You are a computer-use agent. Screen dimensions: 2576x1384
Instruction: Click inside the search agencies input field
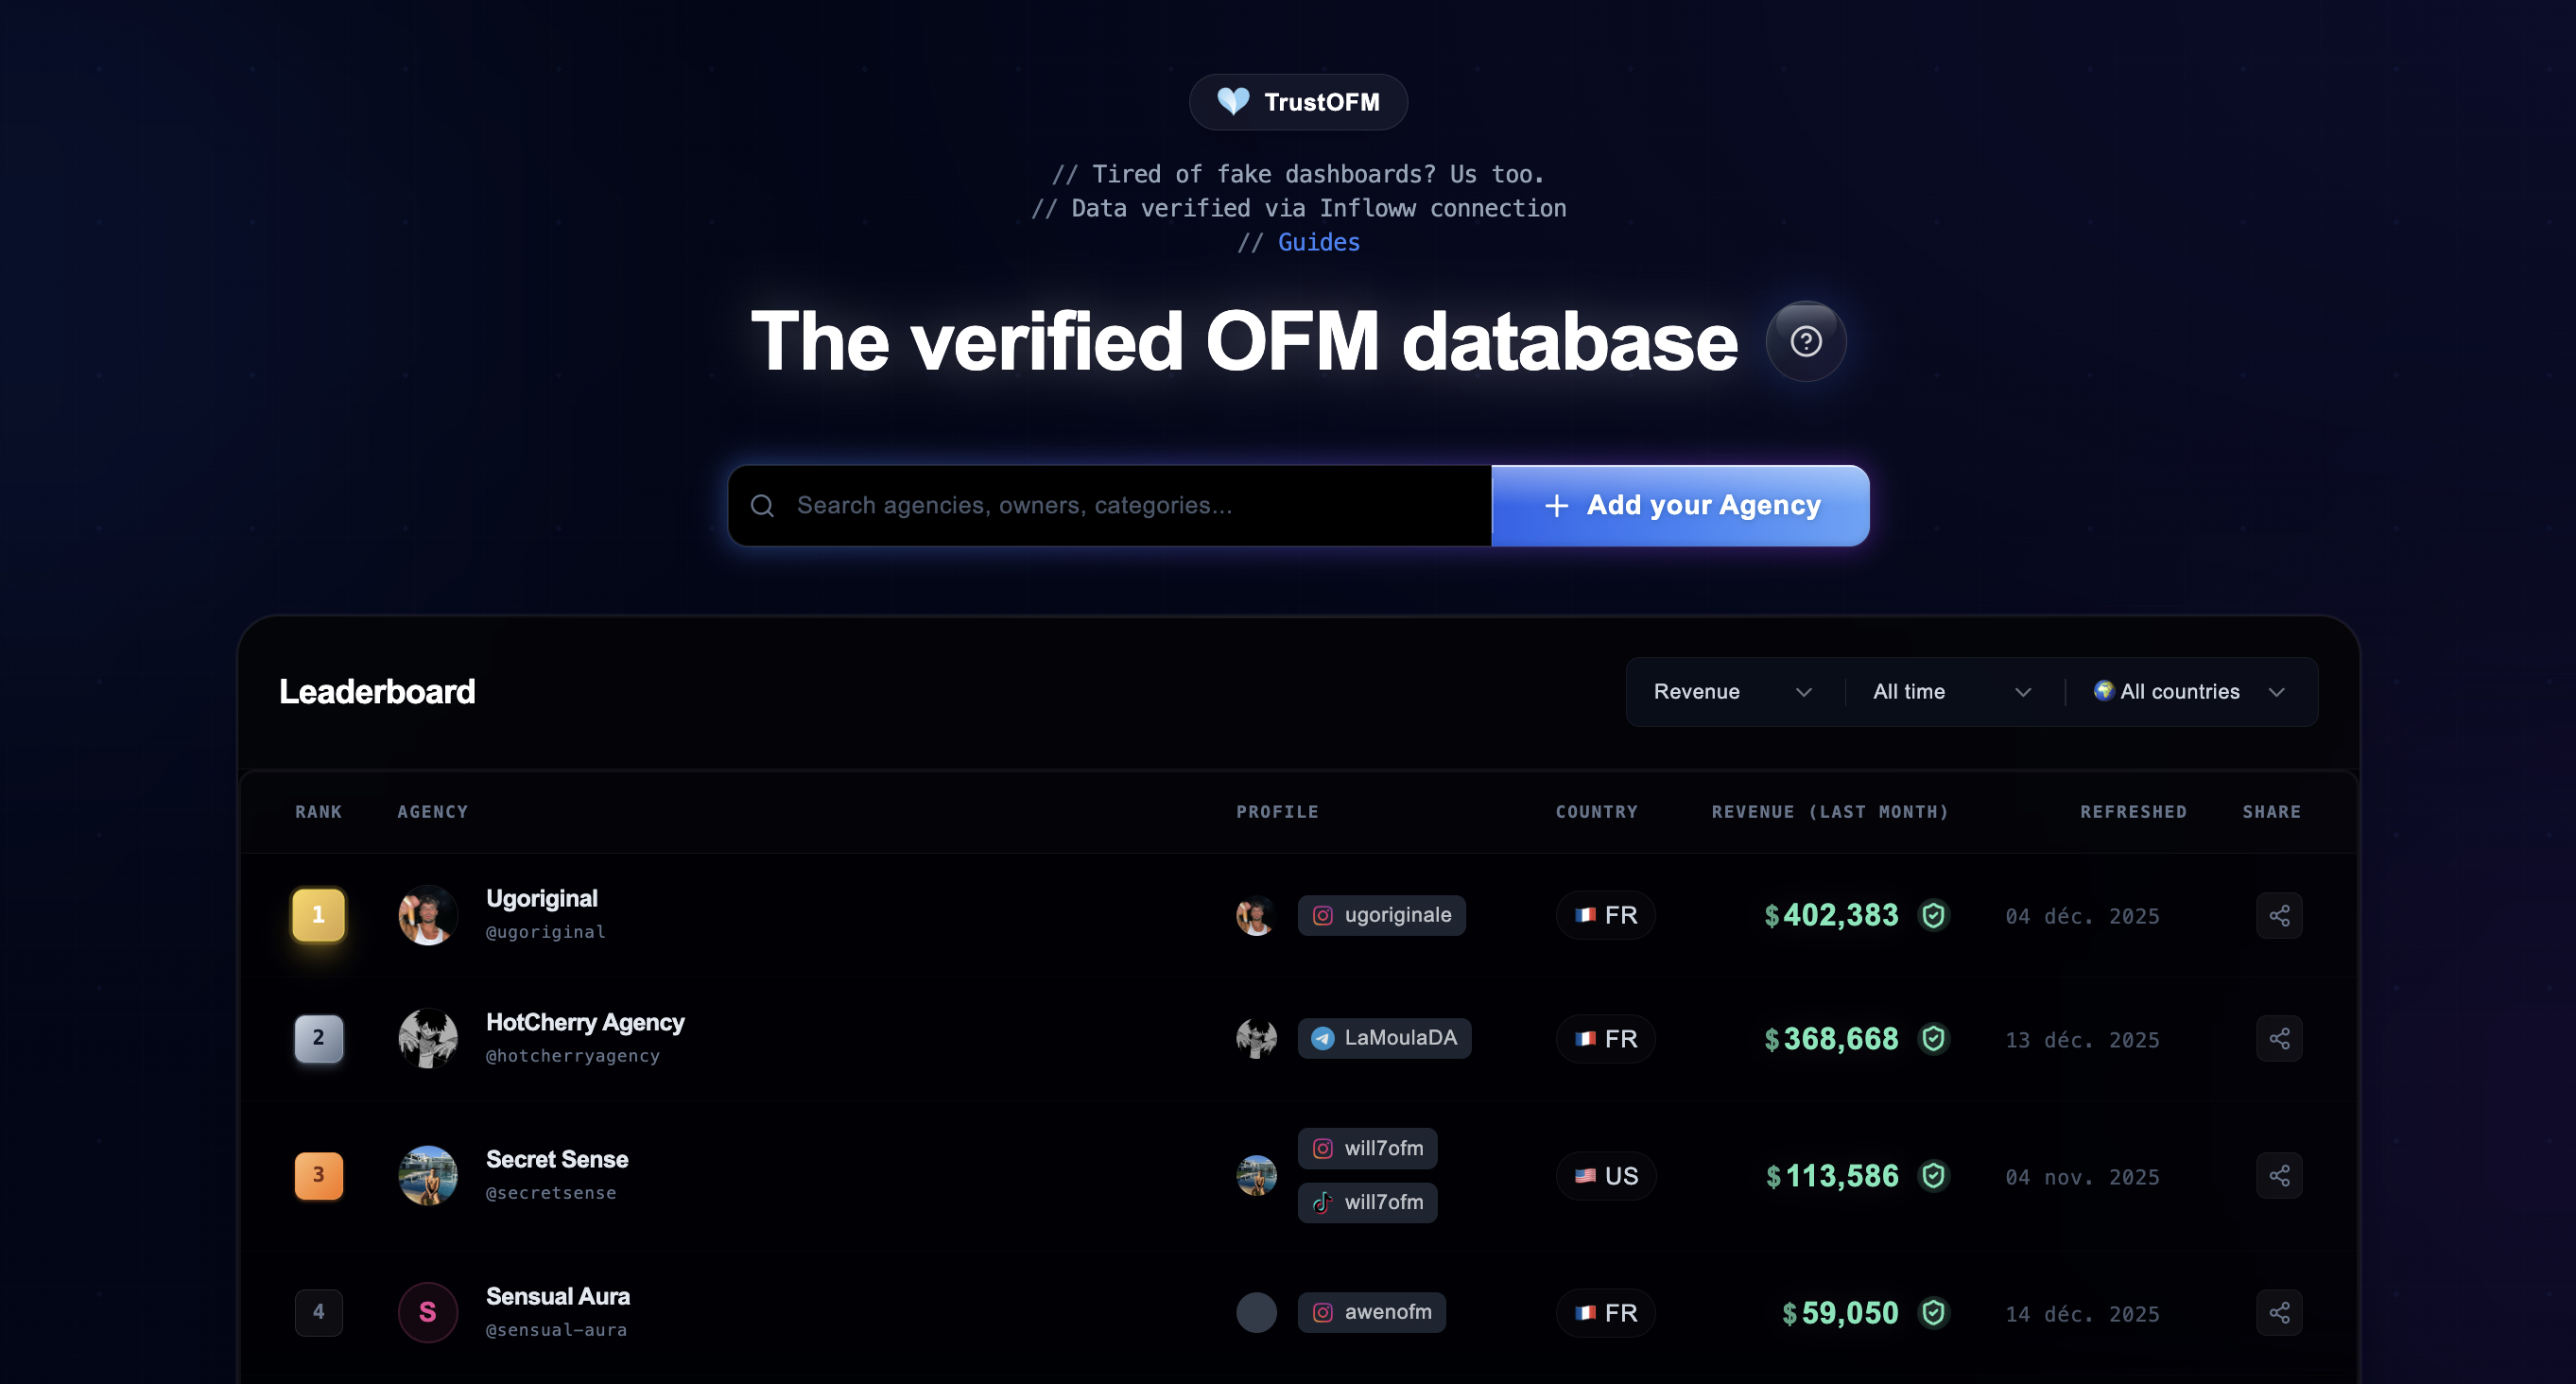pos(1100,505)
